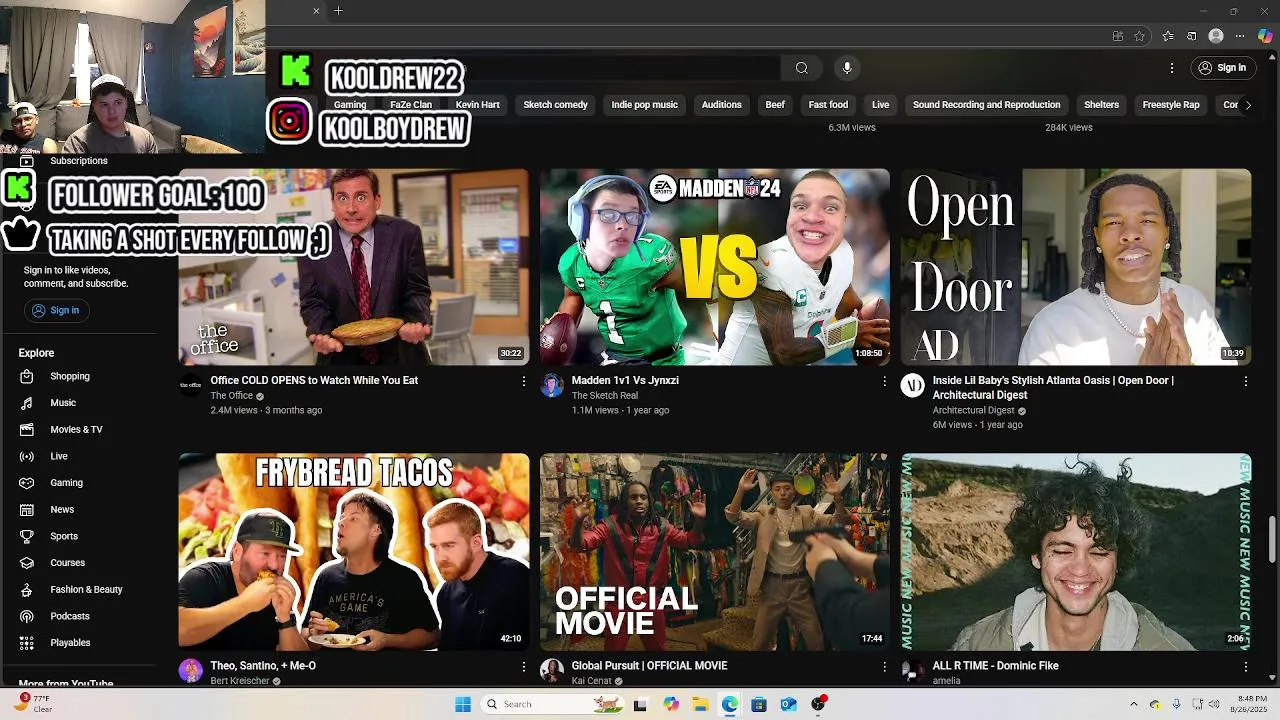Open Office COLD OPENS video thumbnail

(x=354, y=267)
